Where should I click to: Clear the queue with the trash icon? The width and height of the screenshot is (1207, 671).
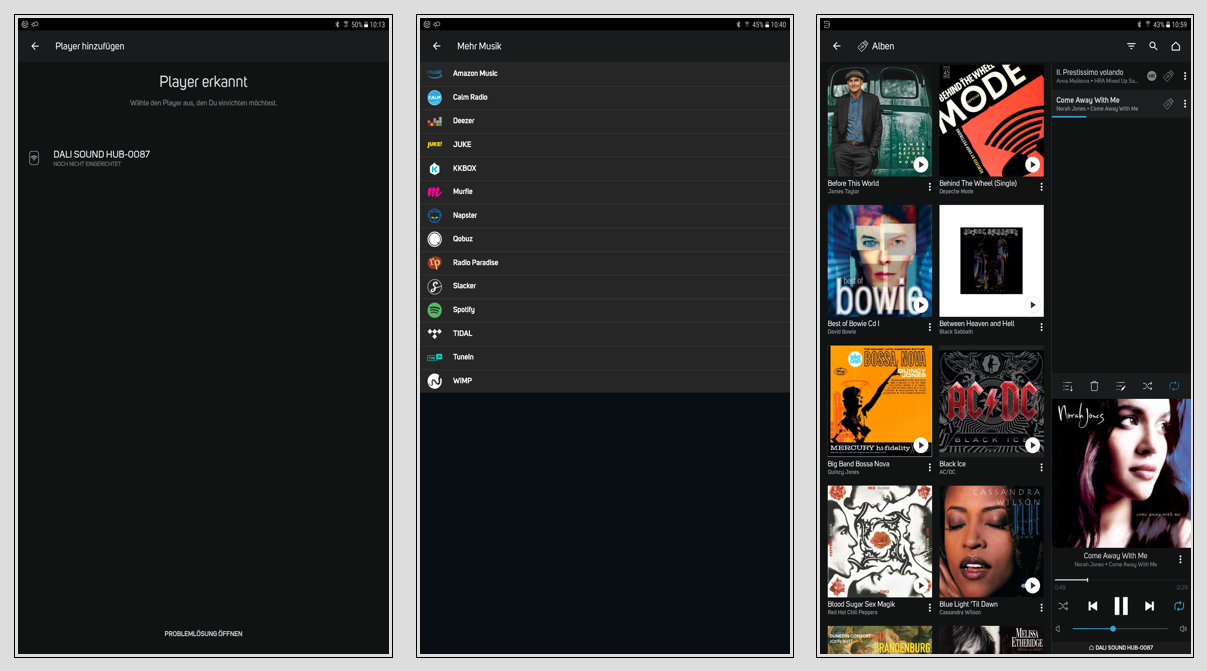click(1094, 386)
